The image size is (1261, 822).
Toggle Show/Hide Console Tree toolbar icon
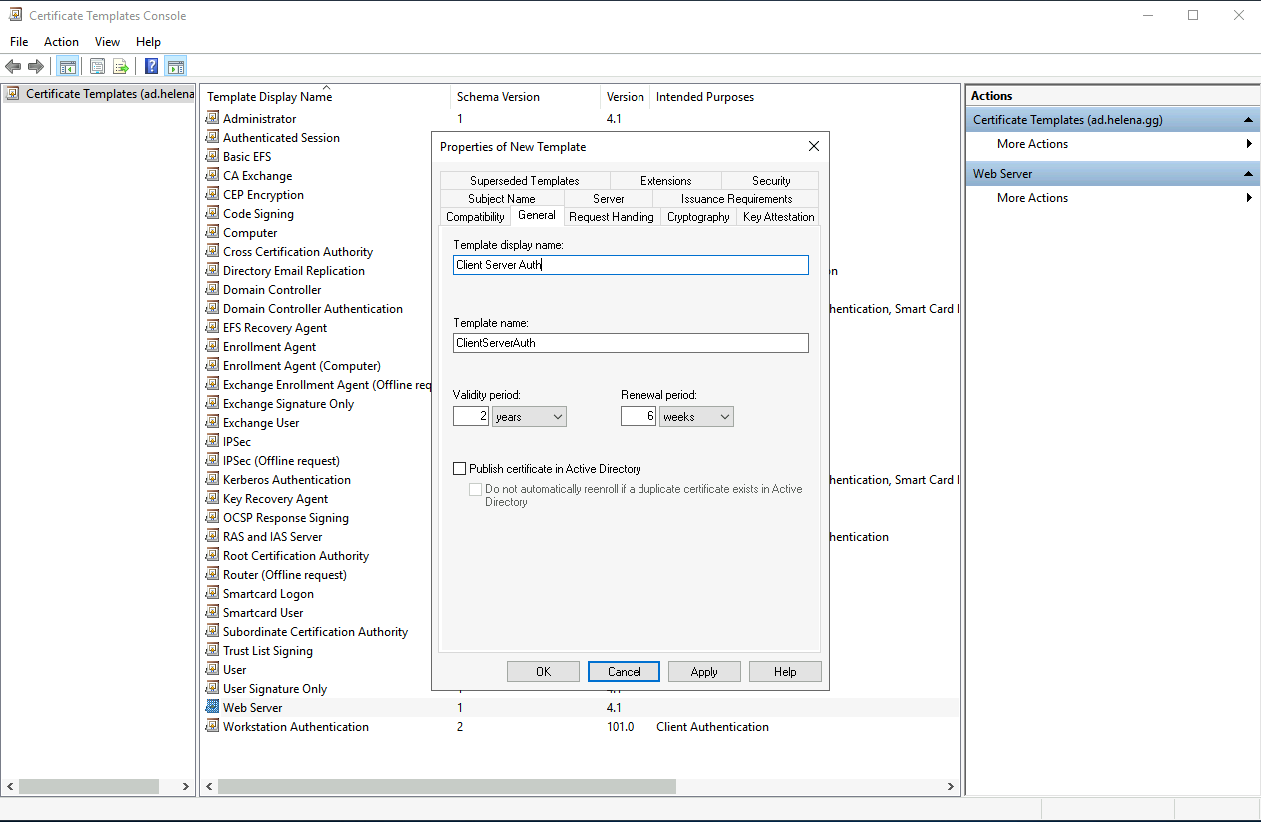[68, 67]
